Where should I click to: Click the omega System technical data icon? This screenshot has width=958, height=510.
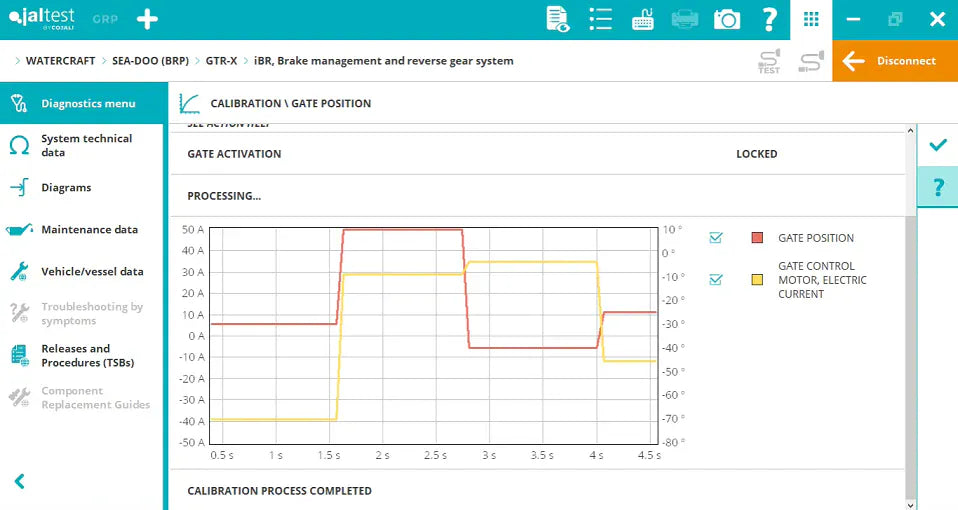coord(19,145)
